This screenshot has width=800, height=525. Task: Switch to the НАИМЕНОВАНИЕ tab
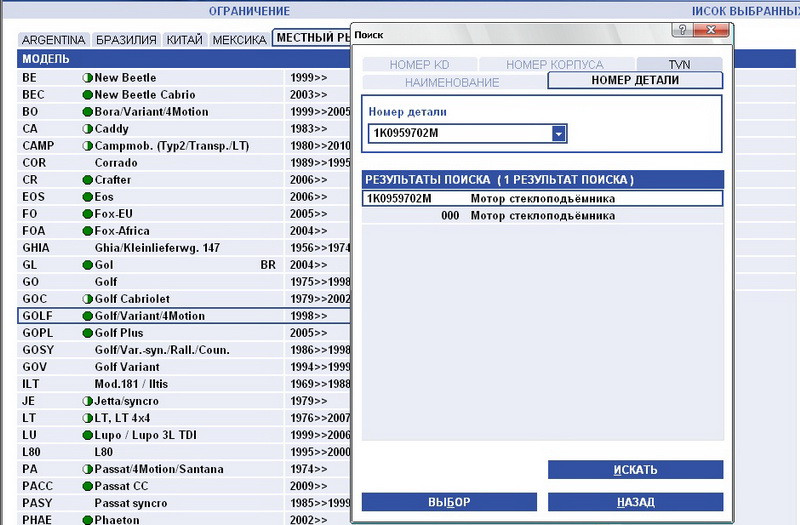(x=452, y=82)
